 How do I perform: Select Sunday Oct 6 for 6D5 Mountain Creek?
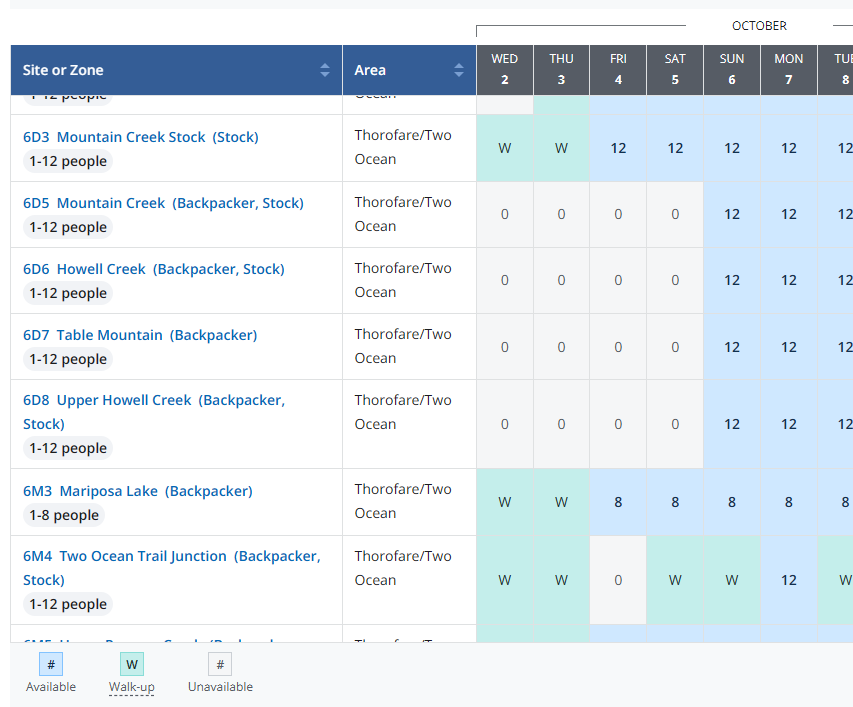[732, 214]
